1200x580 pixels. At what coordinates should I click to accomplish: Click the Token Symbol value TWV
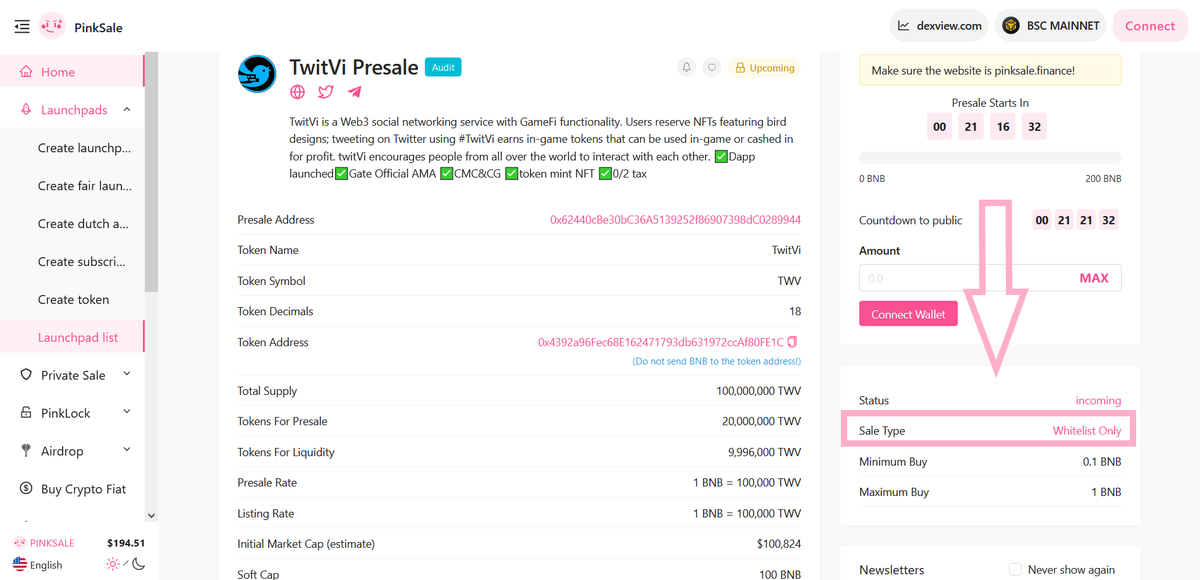click(789, 281)
